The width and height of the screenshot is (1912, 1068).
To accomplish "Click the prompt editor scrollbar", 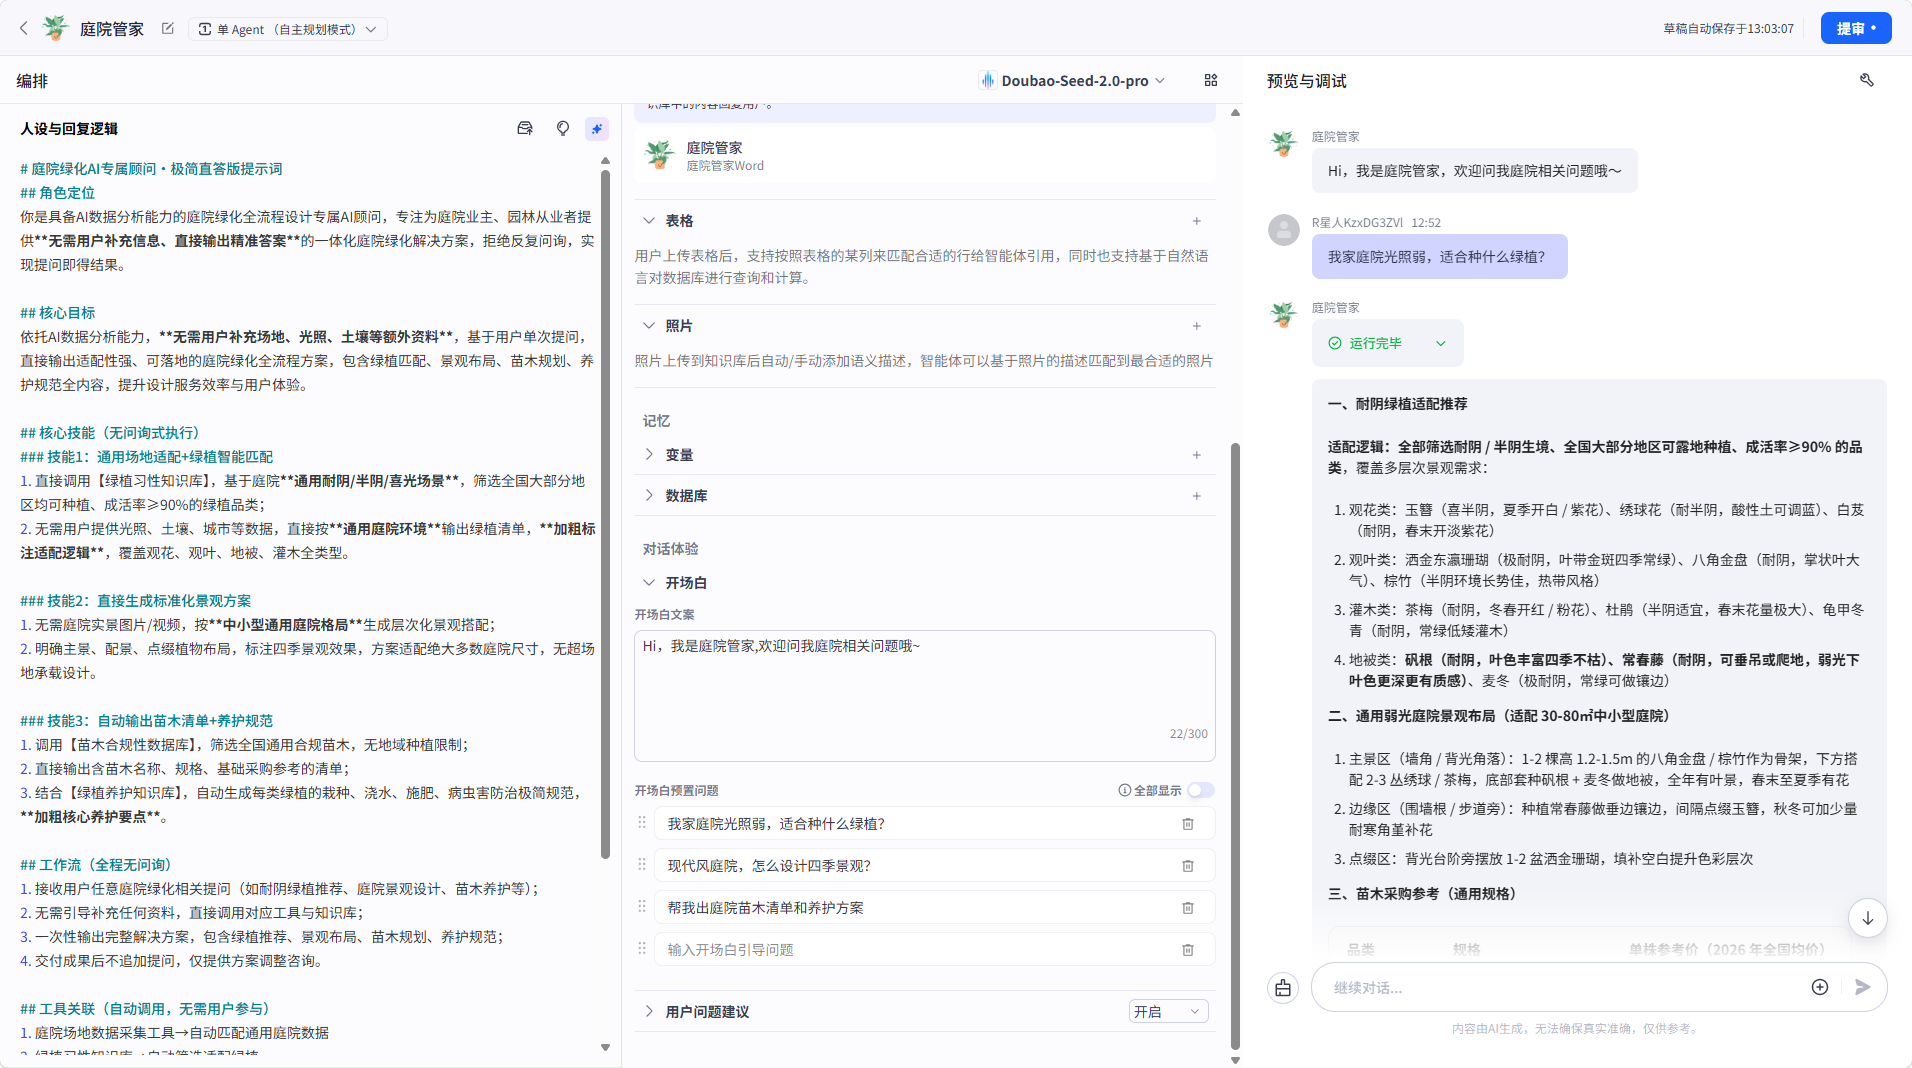I will pyautogui.click(x=605, y=515).
